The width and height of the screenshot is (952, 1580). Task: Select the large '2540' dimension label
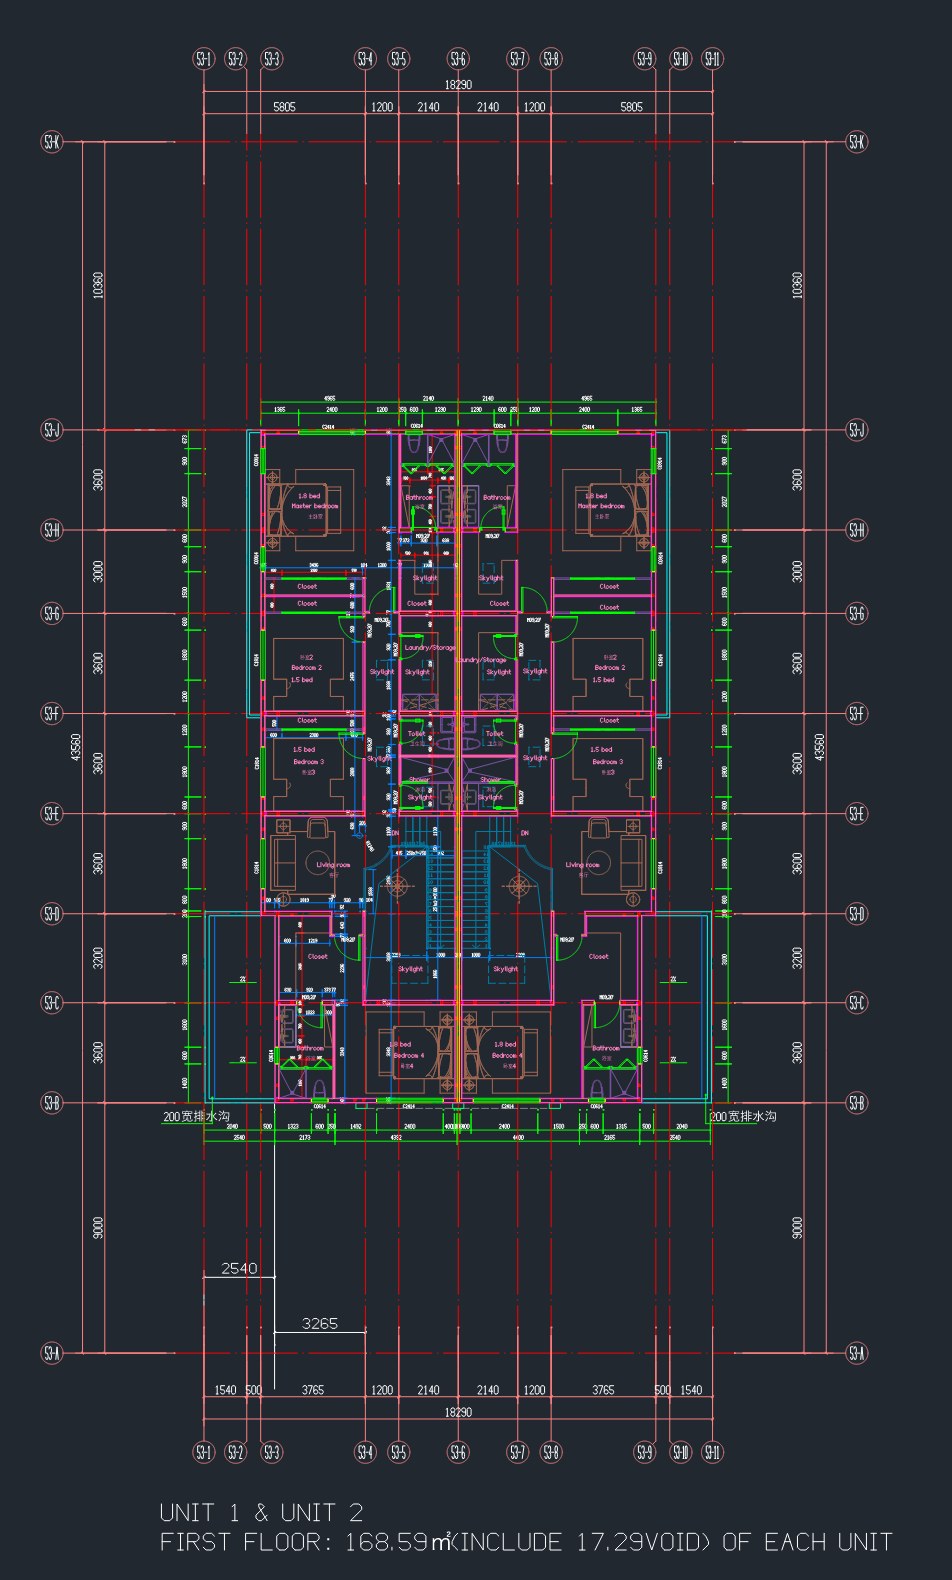(x=239, y=1269)
